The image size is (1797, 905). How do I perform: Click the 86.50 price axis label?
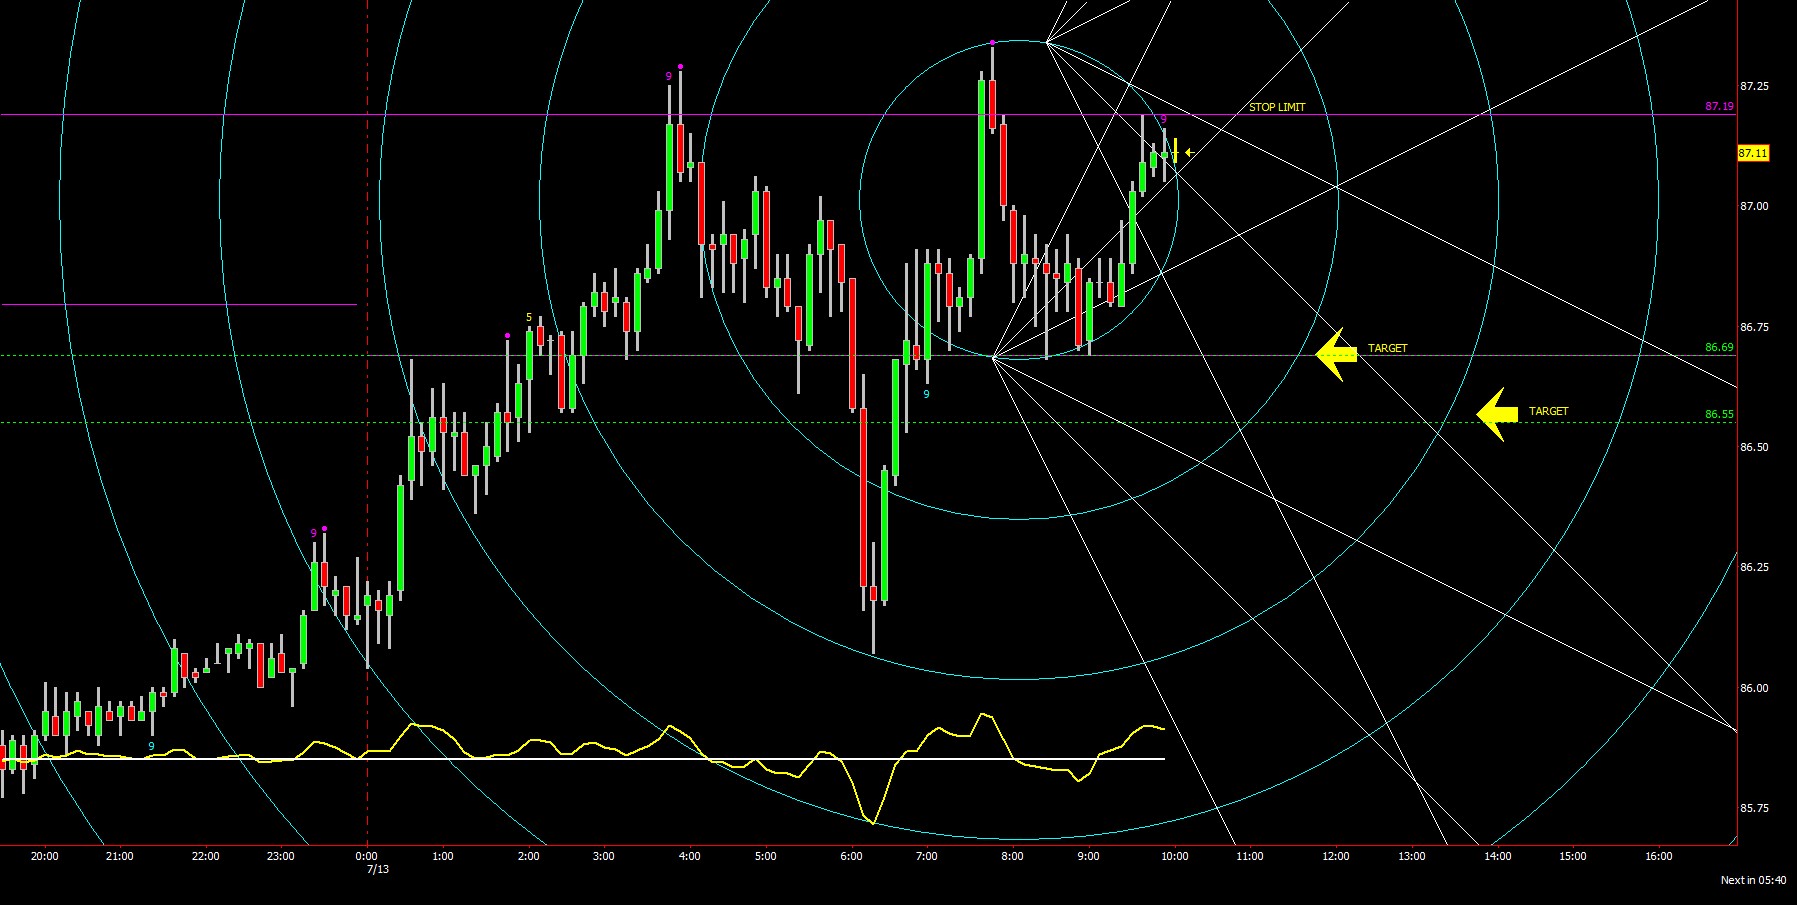(x=1754, y=447)
